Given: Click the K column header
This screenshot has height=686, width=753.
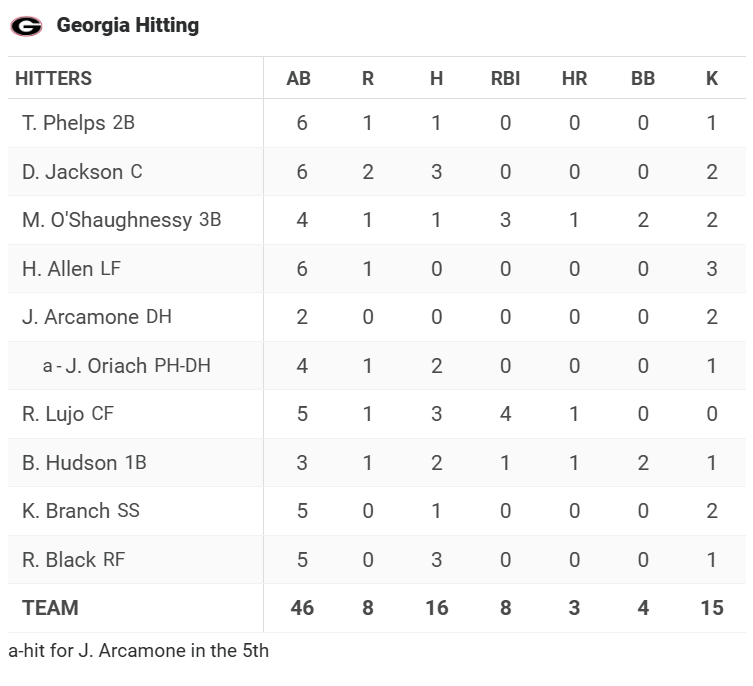Looking at the screenshot, I should coord(712,78).
